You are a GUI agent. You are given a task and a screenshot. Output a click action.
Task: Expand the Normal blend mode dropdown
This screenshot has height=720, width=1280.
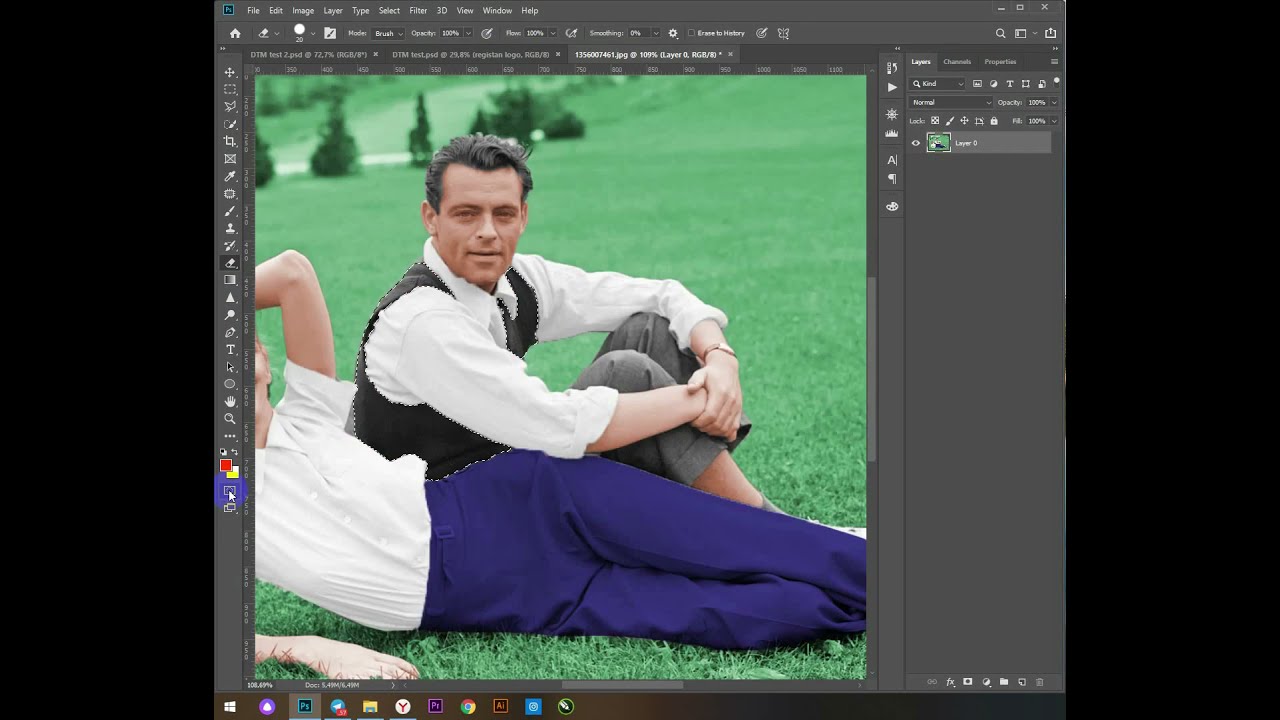pyautogui.click(x=951, y=102)
